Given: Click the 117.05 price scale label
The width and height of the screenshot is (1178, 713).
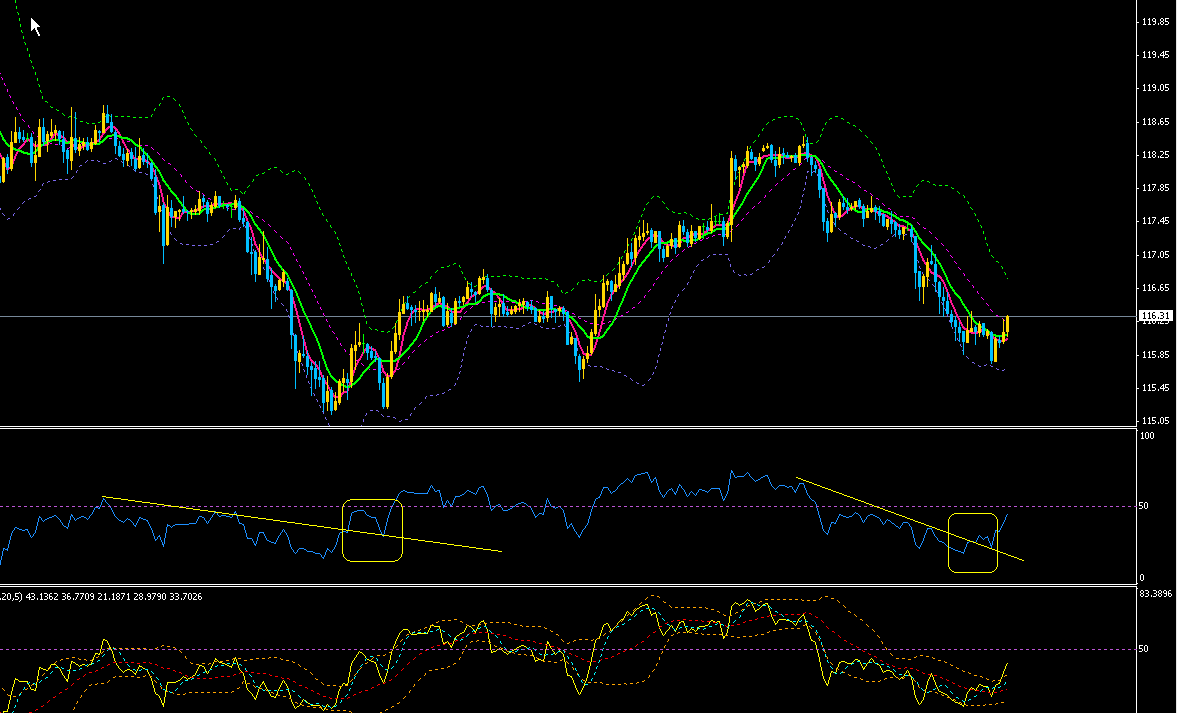Looking at the screenshot, I should 1155,255.
